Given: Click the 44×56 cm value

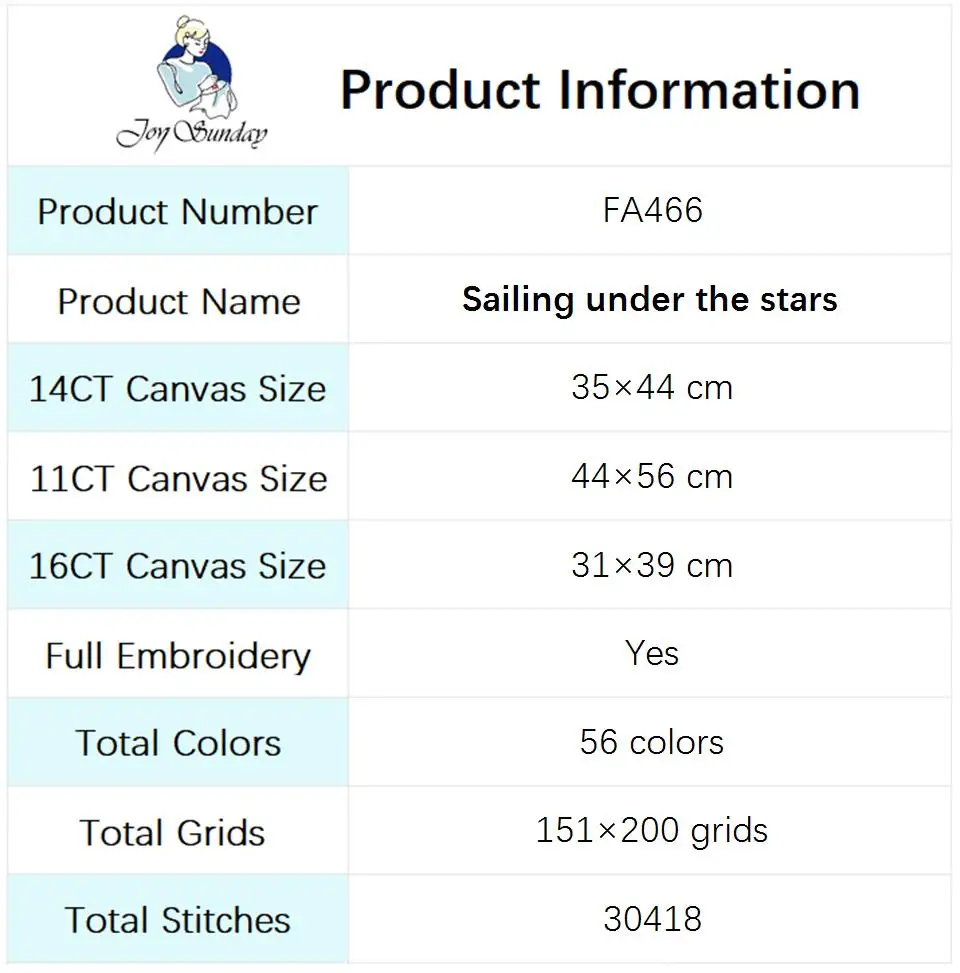Looking at the screenshot, I should [652, 477].
